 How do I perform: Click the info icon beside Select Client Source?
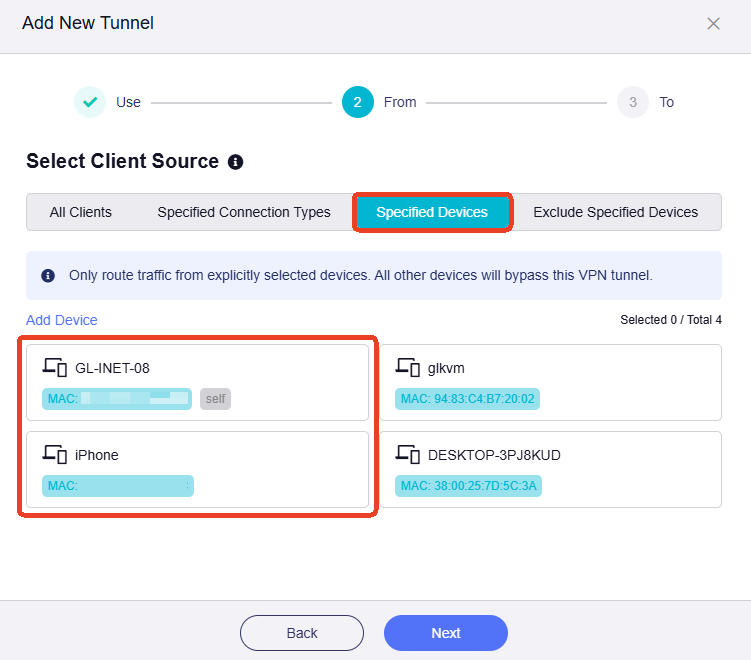click(236, 162)
